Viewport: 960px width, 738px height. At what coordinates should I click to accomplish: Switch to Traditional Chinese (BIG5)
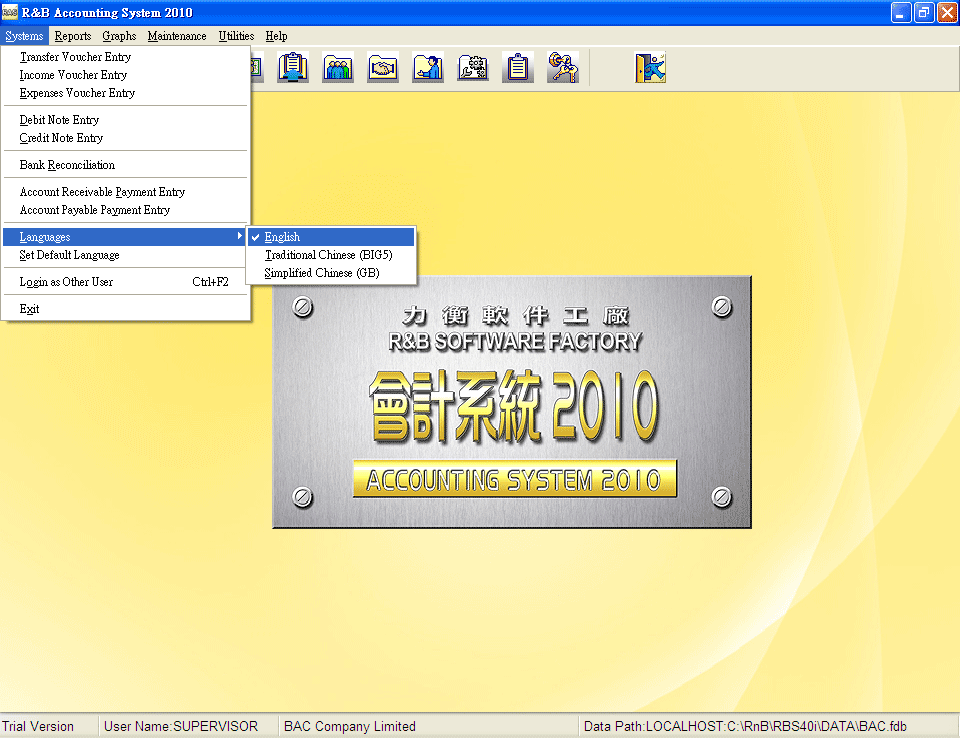click(331, 255)
